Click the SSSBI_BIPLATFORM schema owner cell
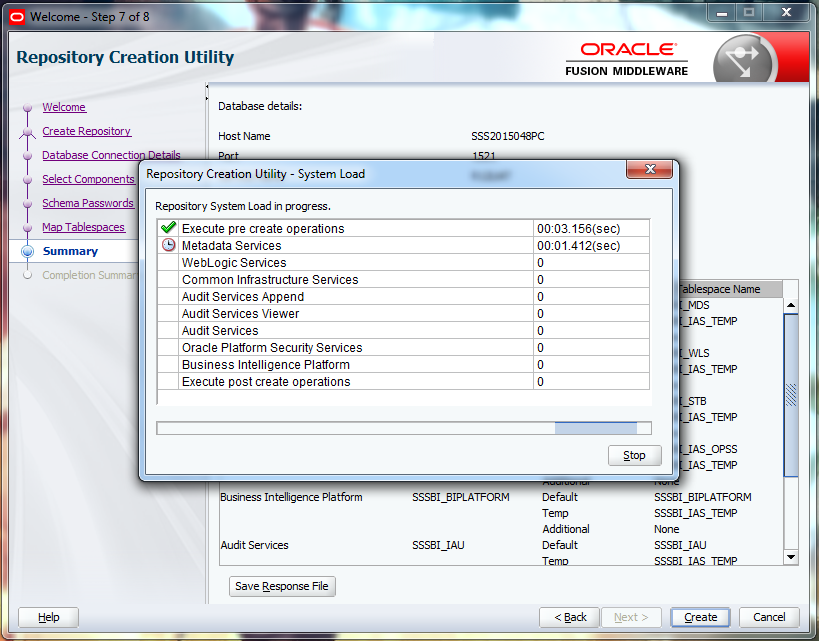This screenshot has width=819, height=641. tap(460, 497)
